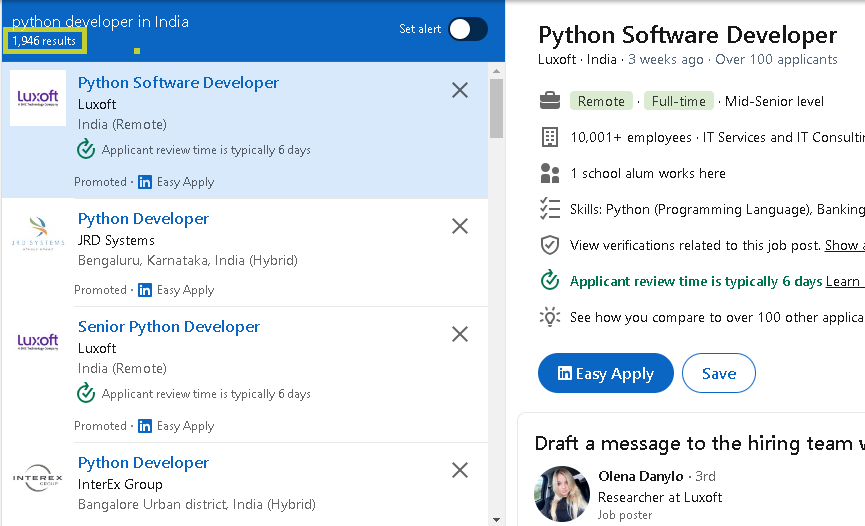Click review time clock icon in job details
The width and height of the screenshot is (865, 526).
(x=549, y=280)
